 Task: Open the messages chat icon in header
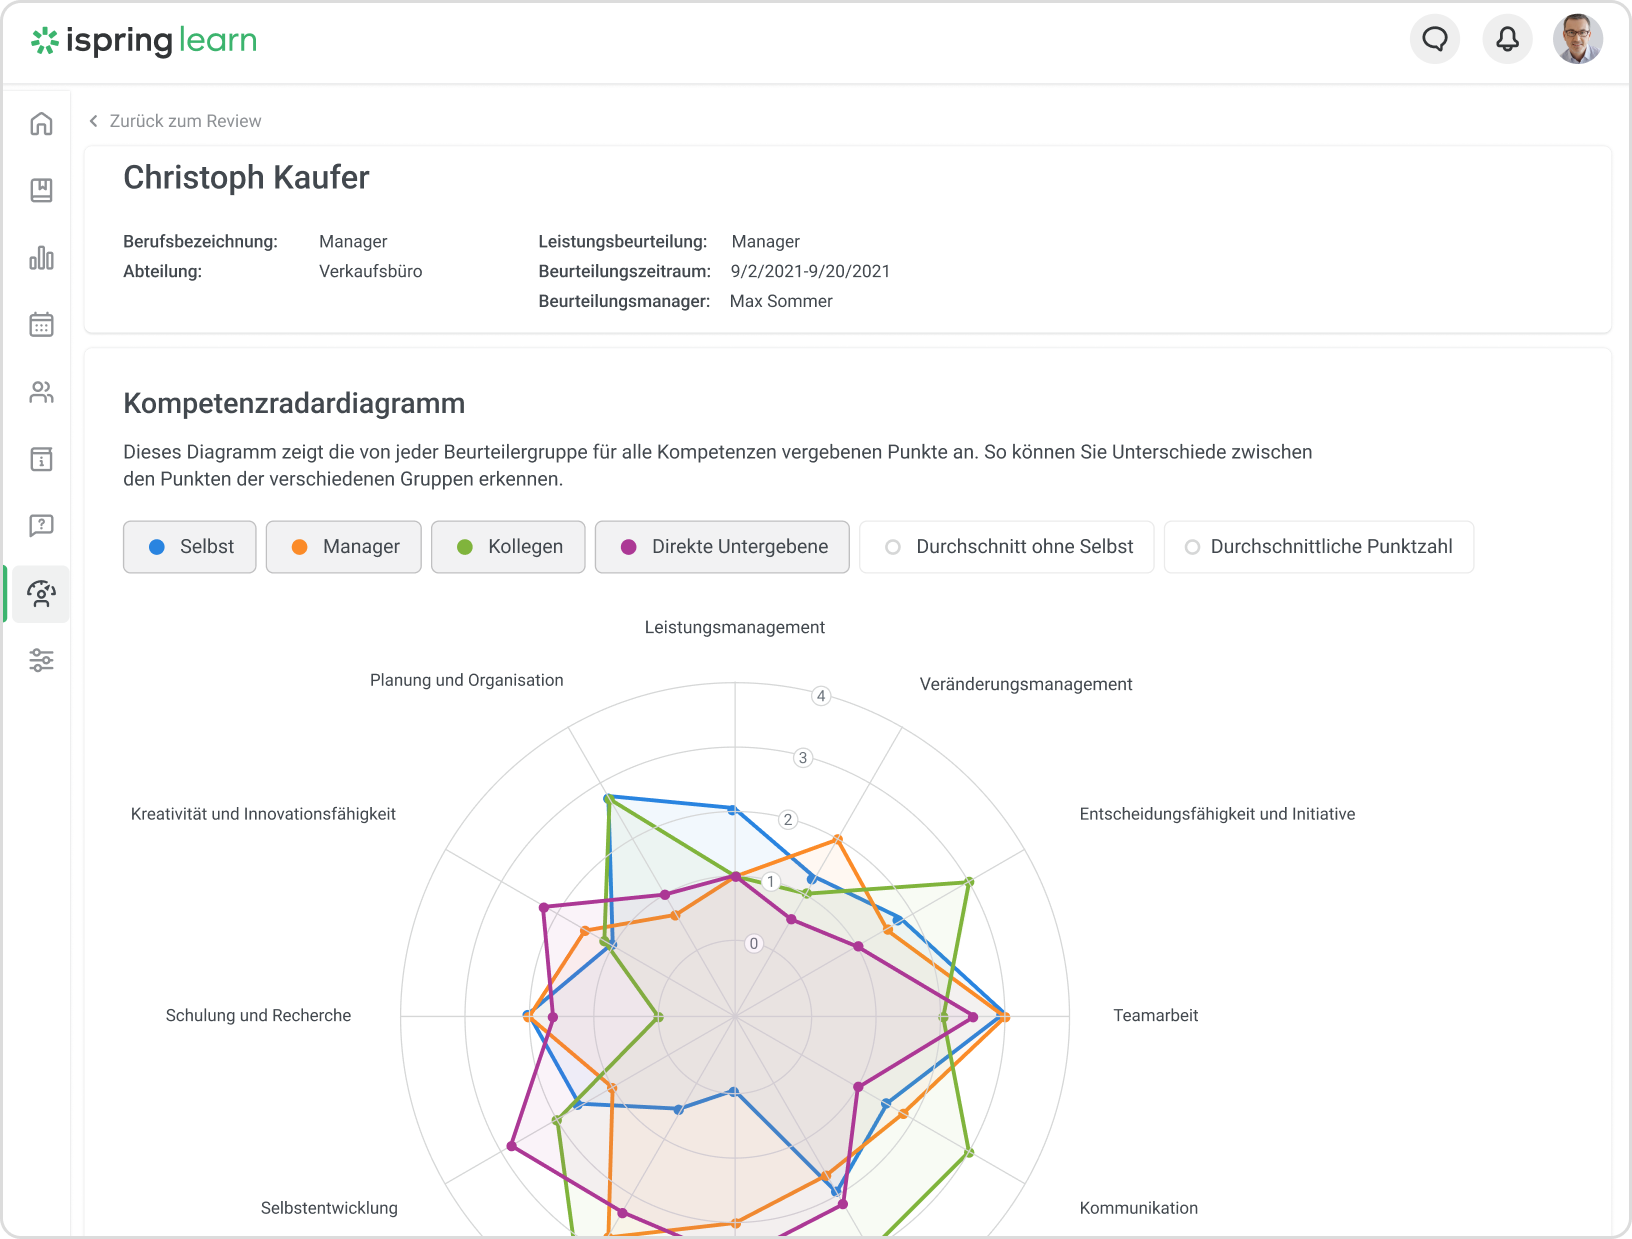pyautogui.click(x=1435, y=39)
